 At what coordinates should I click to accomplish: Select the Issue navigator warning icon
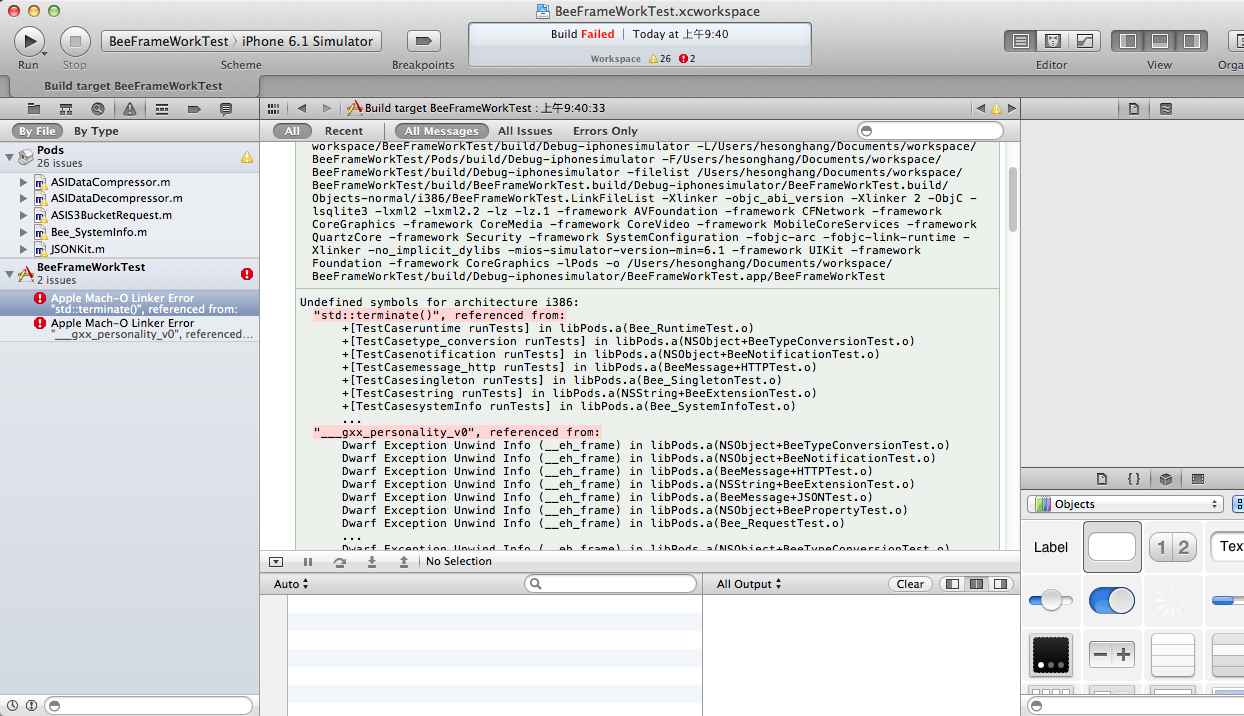(x=129, y=108)
